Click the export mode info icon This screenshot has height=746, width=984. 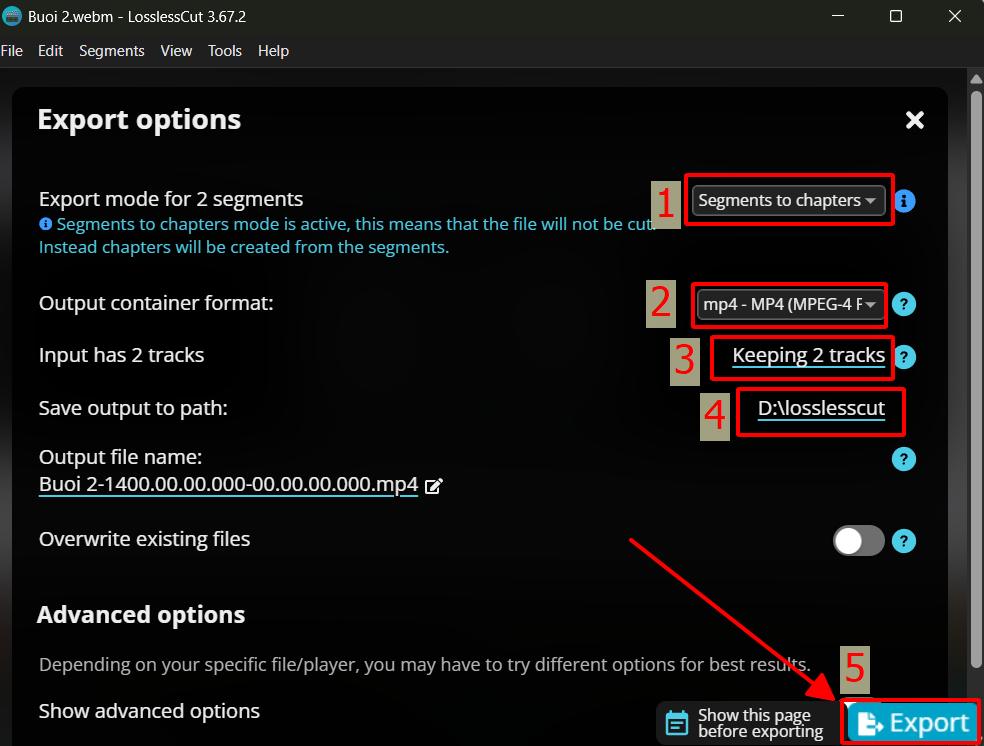point(904,201)
